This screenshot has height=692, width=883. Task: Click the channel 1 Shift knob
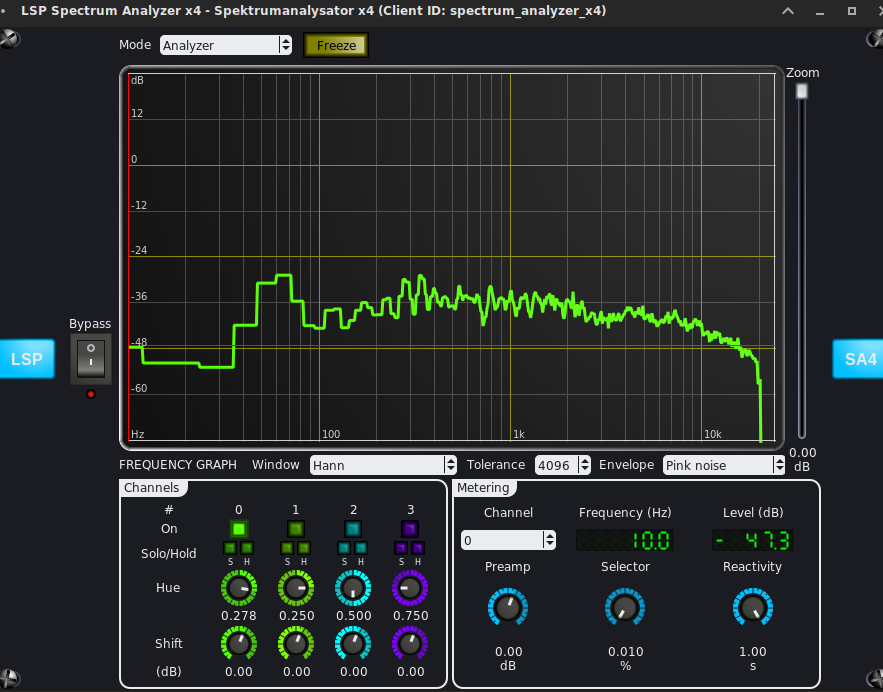296,645
